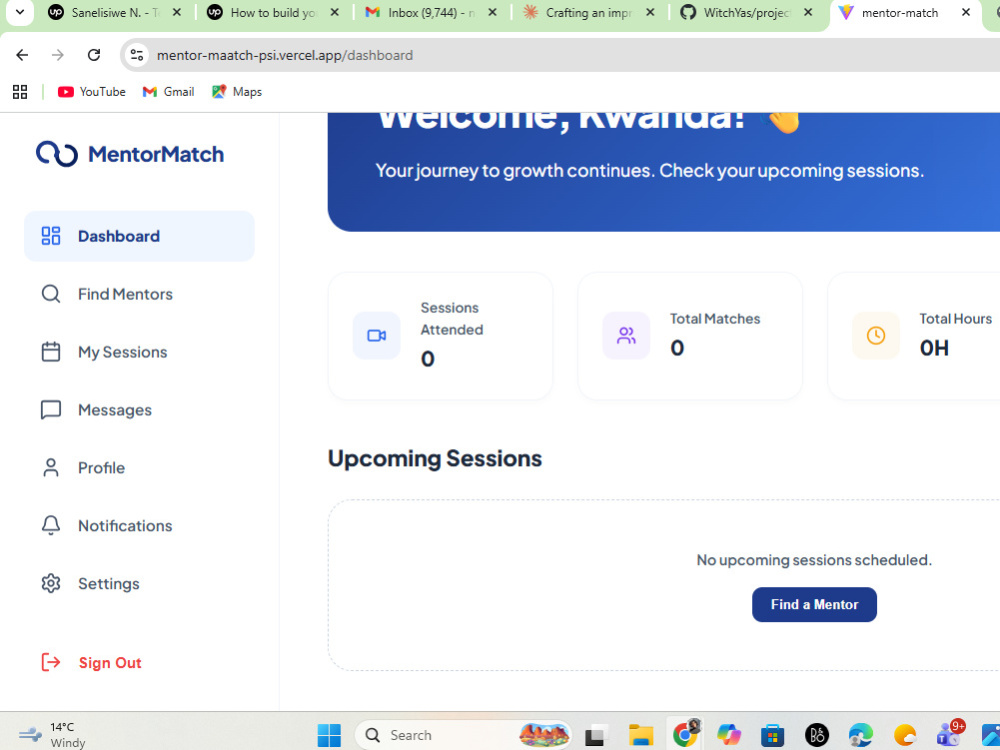The height and width of the screenshot is (750, 1000).
Task: Open the B&O audio app in taskbar
Action: tap(816, 735)
